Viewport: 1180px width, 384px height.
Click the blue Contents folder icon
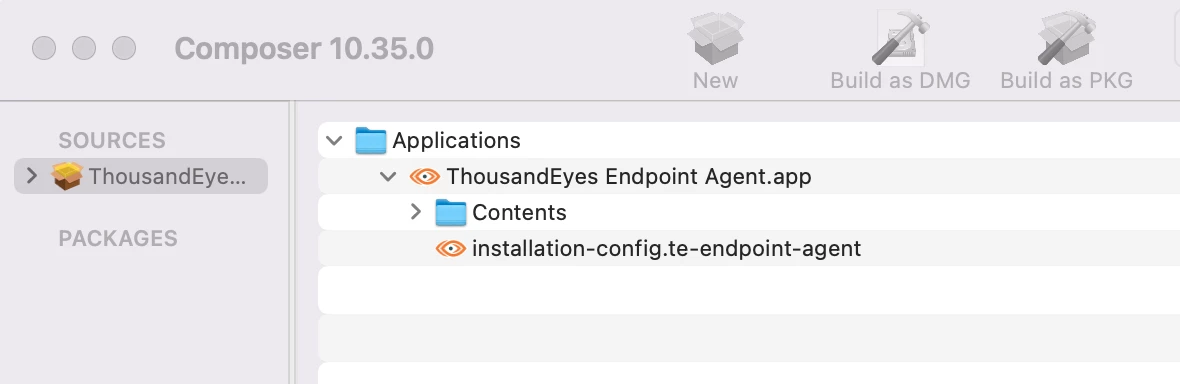click(451, 212)
